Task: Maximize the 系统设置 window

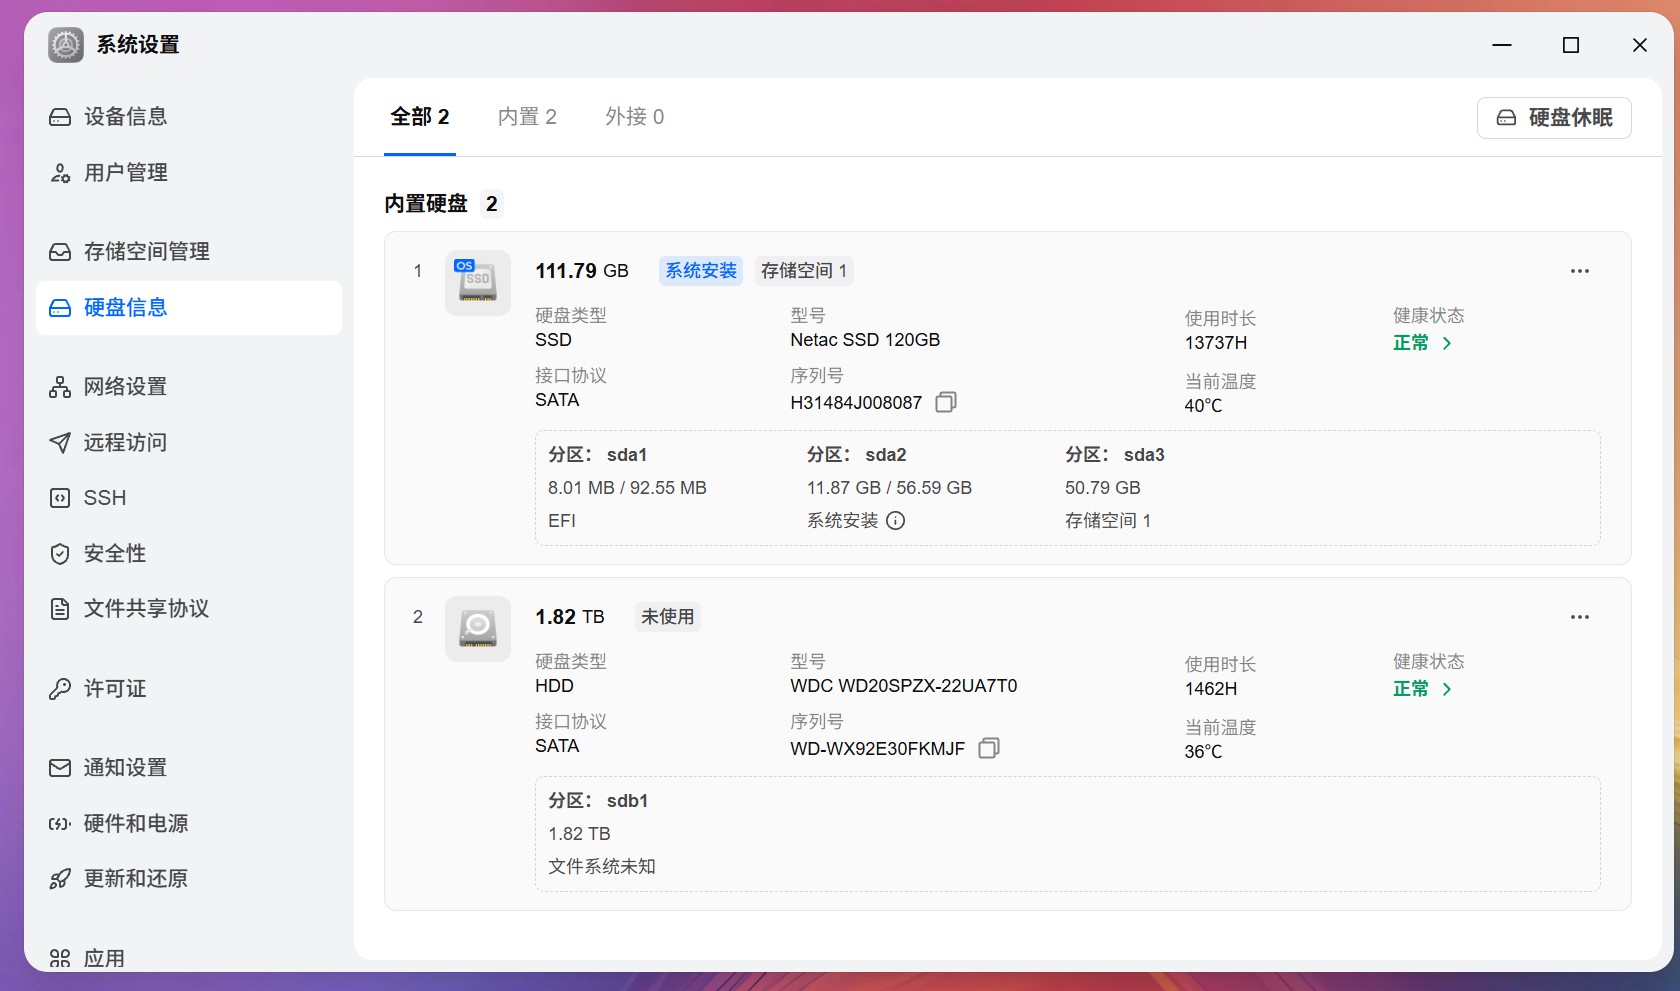Action: pos(1571,45)
